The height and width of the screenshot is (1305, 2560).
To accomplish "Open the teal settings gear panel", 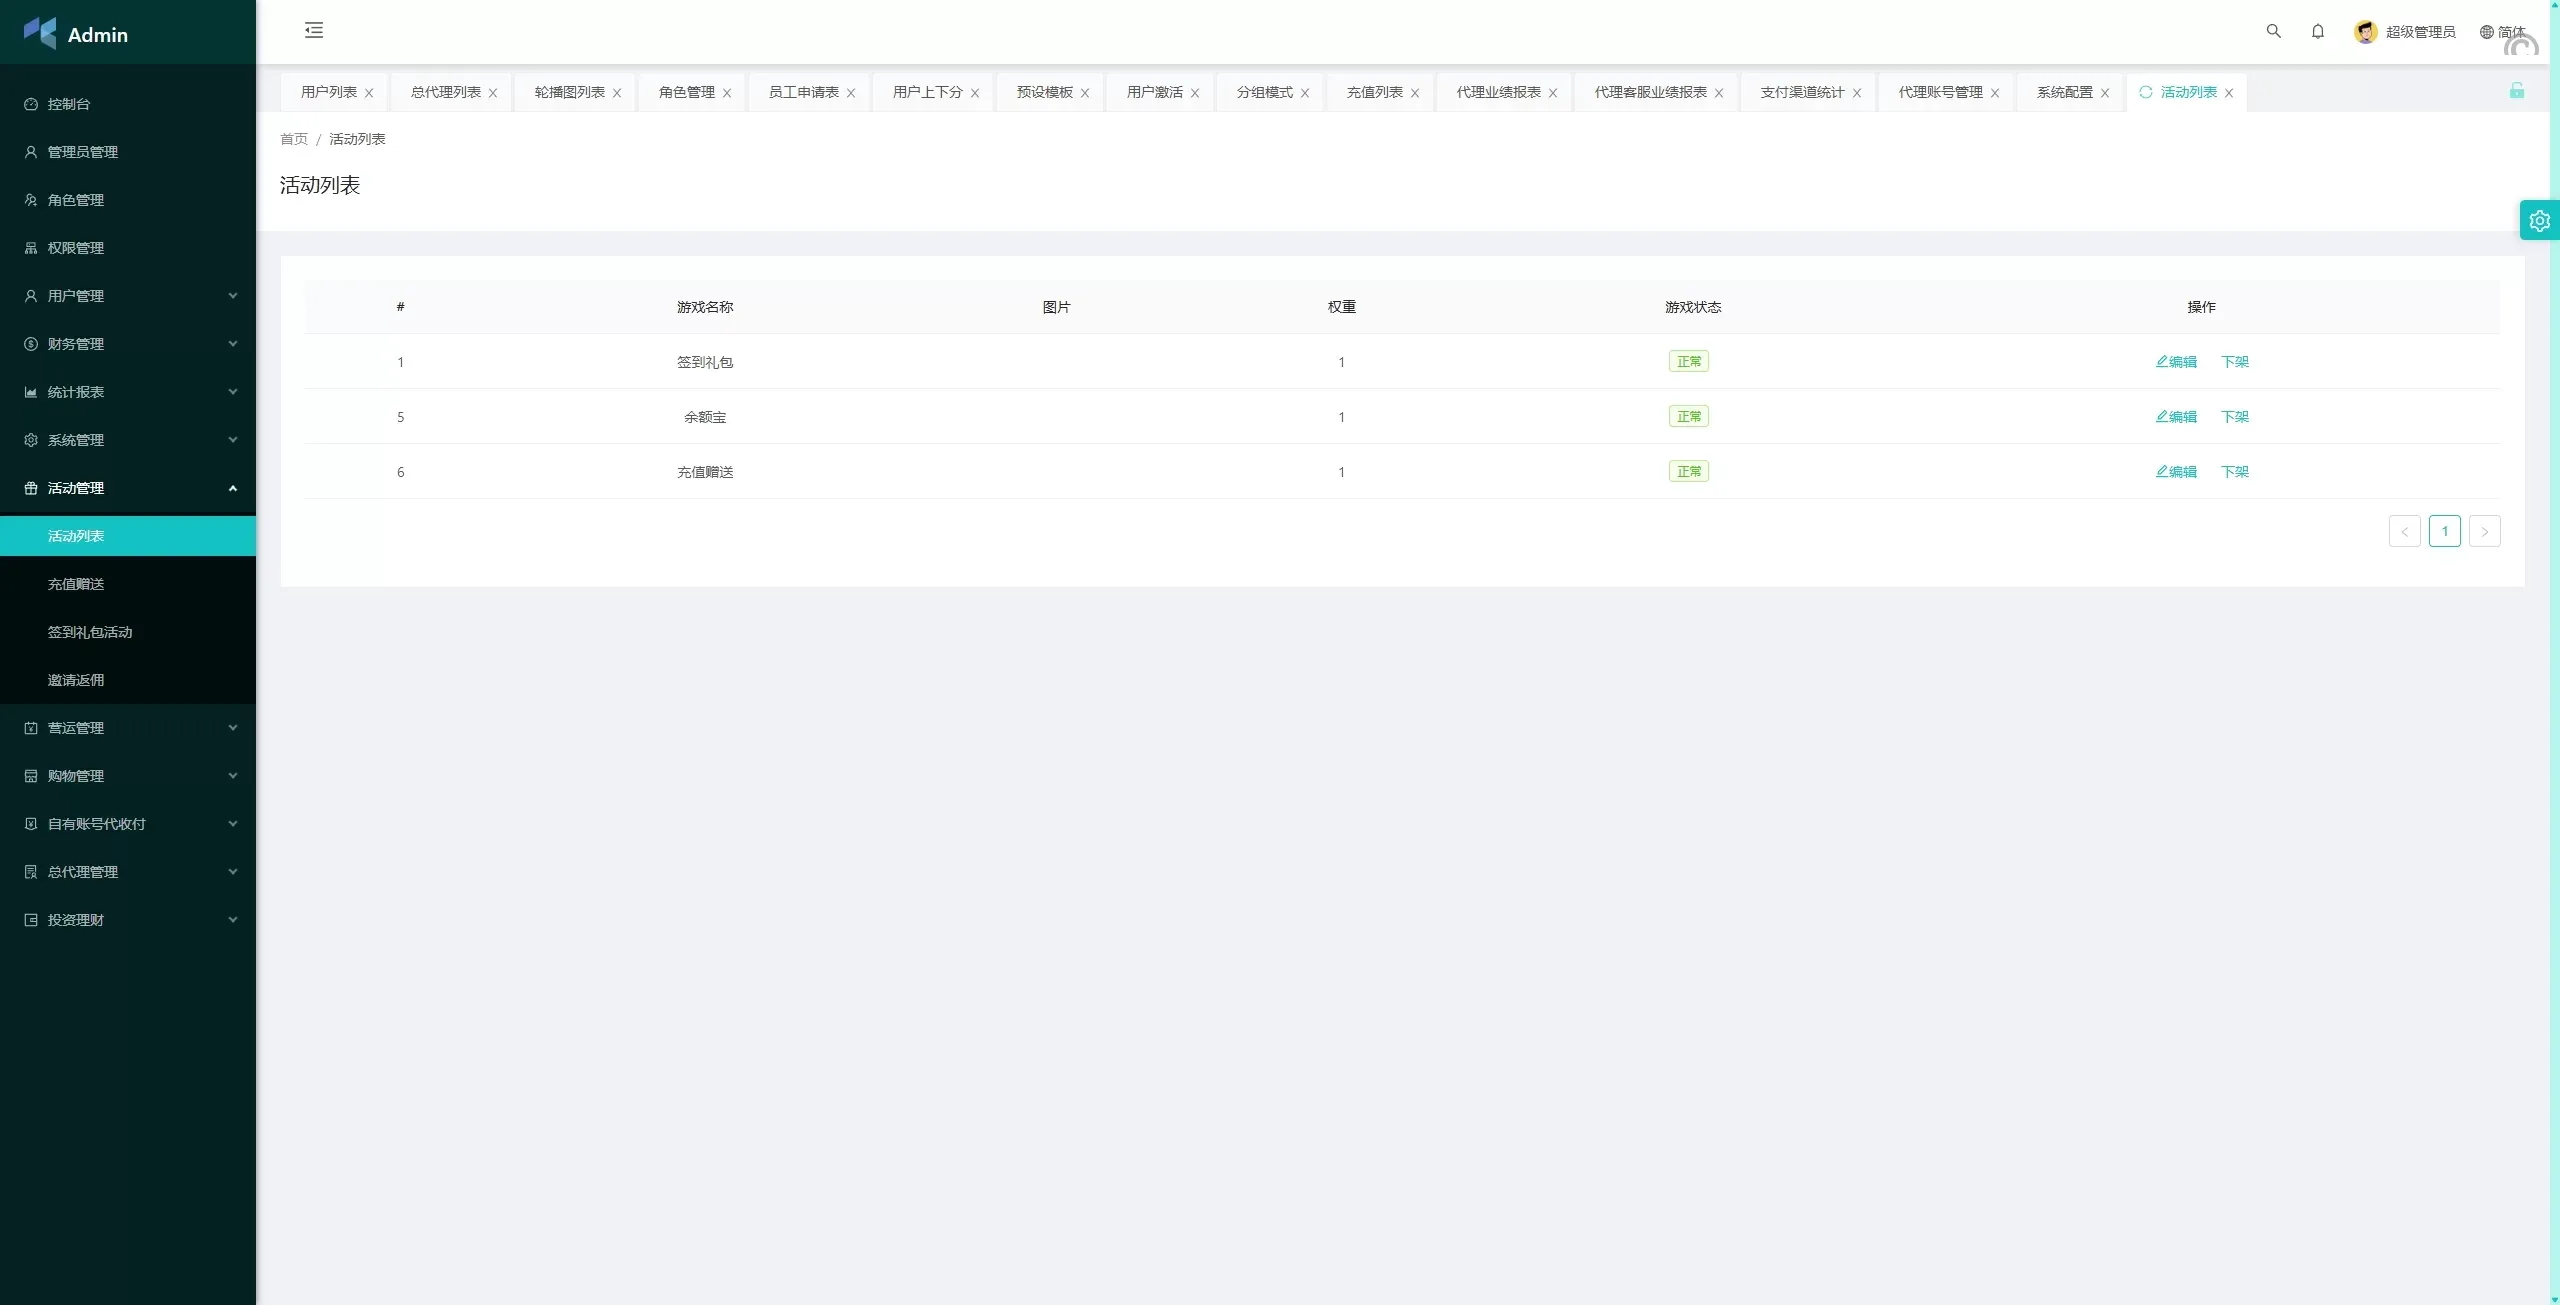I will pos(2539,221).
